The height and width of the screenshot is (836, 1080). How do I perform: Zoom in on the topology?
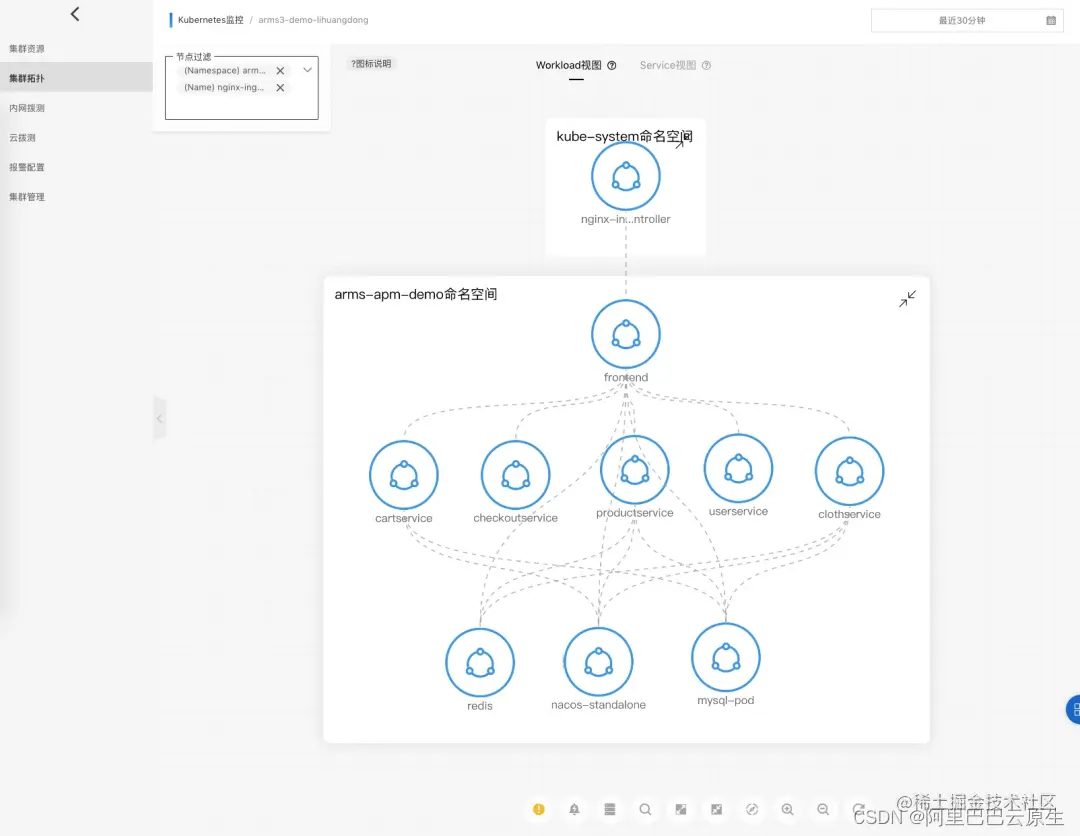[787, 809]
